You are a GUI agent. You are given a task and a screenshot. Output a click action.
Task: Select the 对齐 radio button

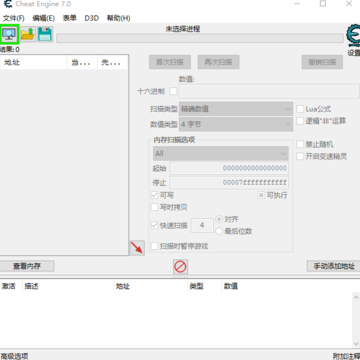[219, 219]
